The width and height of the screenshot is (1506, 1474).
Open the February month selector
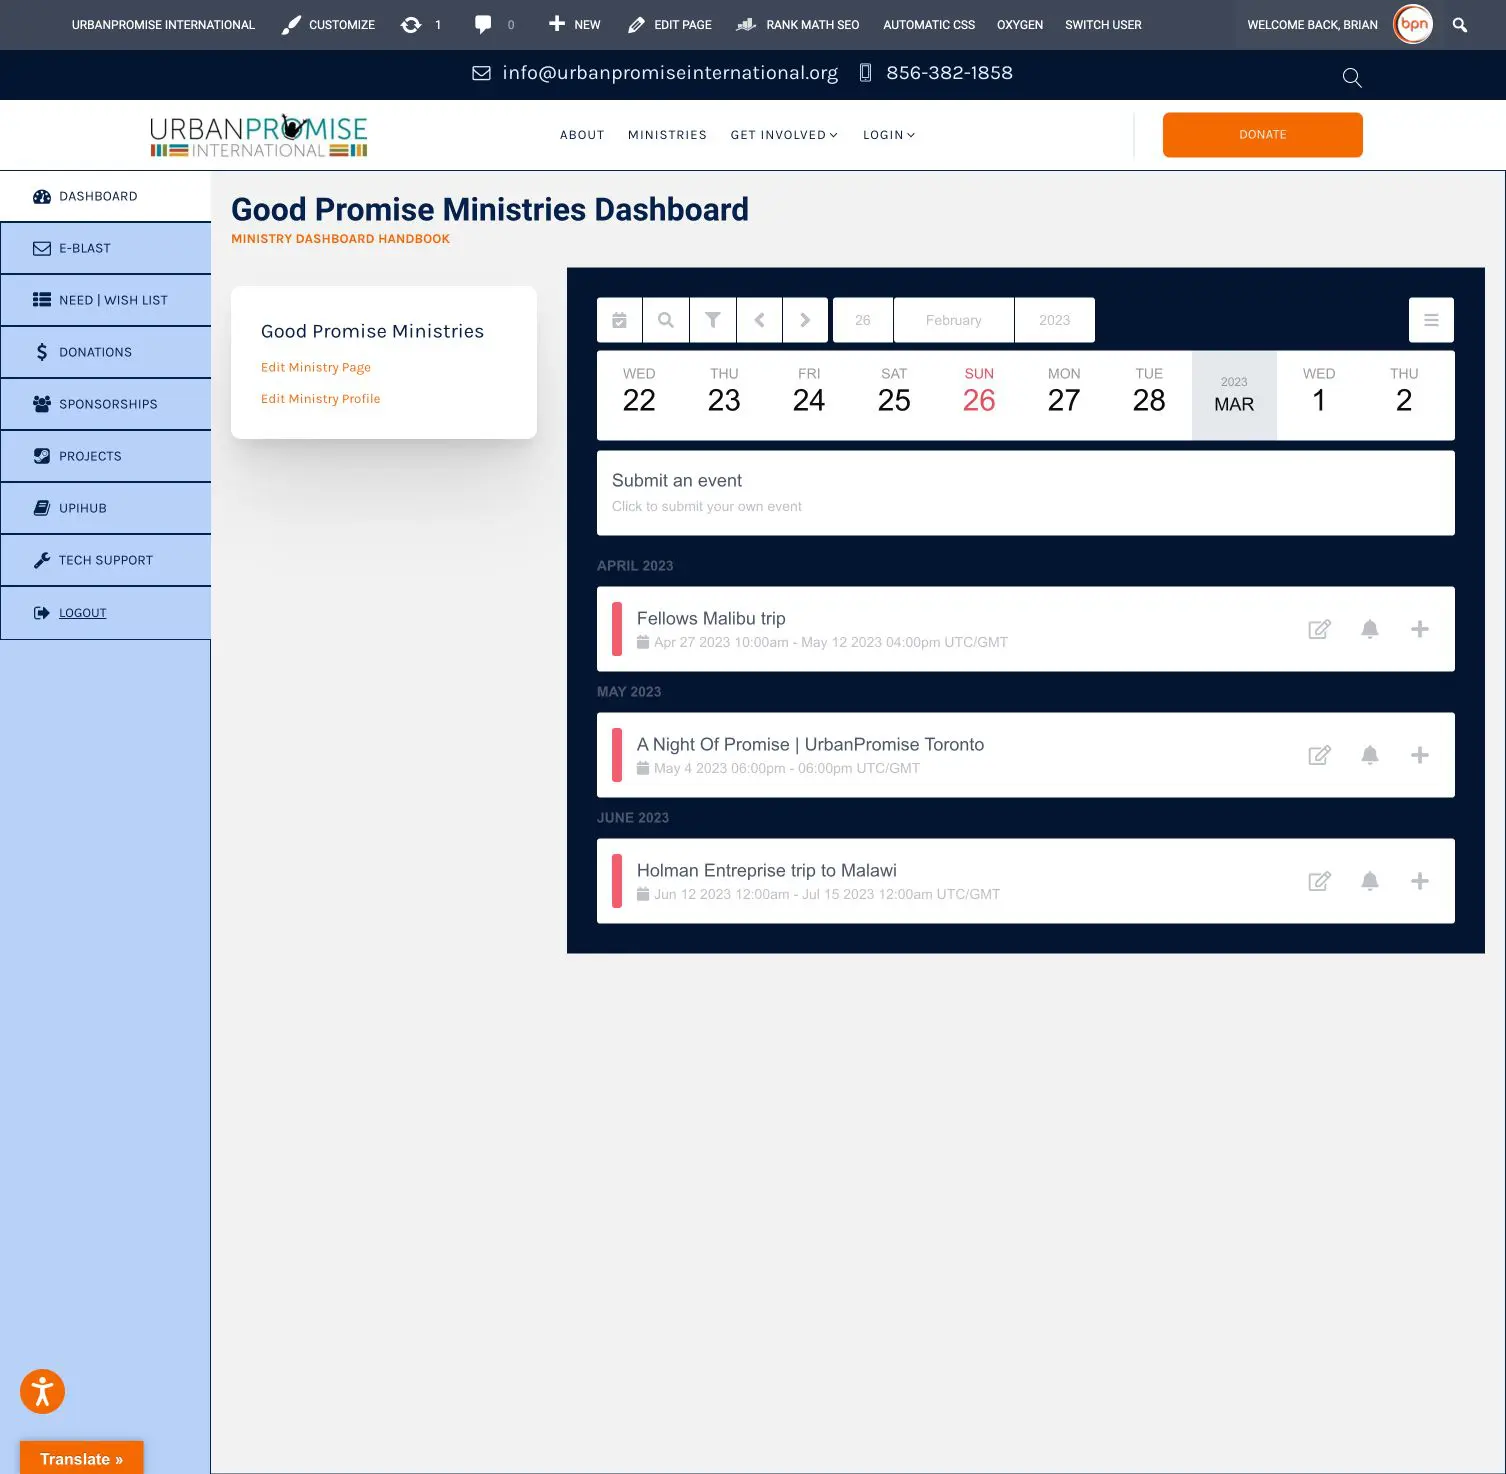[x=954, y=320]
